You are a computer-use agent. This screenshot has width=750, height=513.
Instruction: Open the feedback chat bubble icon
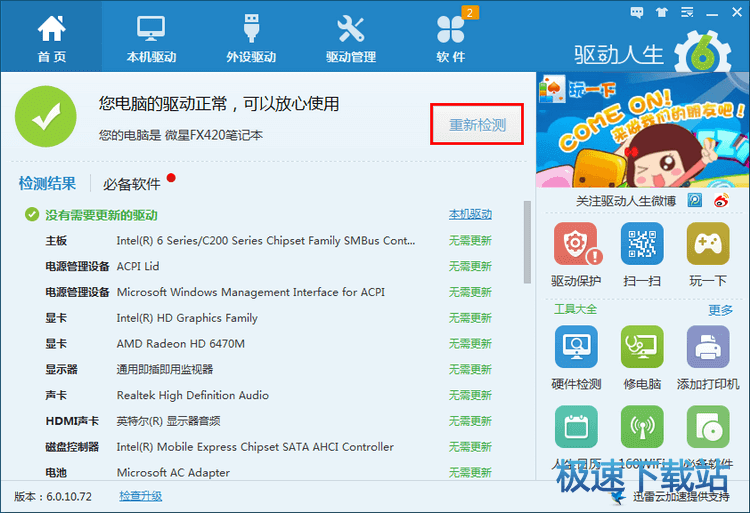click(x=637, y=13)
